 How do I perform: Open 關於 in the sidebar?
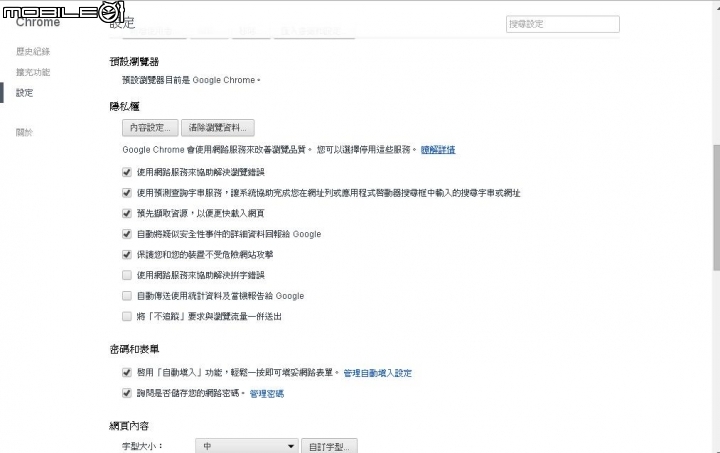(25, 132)
